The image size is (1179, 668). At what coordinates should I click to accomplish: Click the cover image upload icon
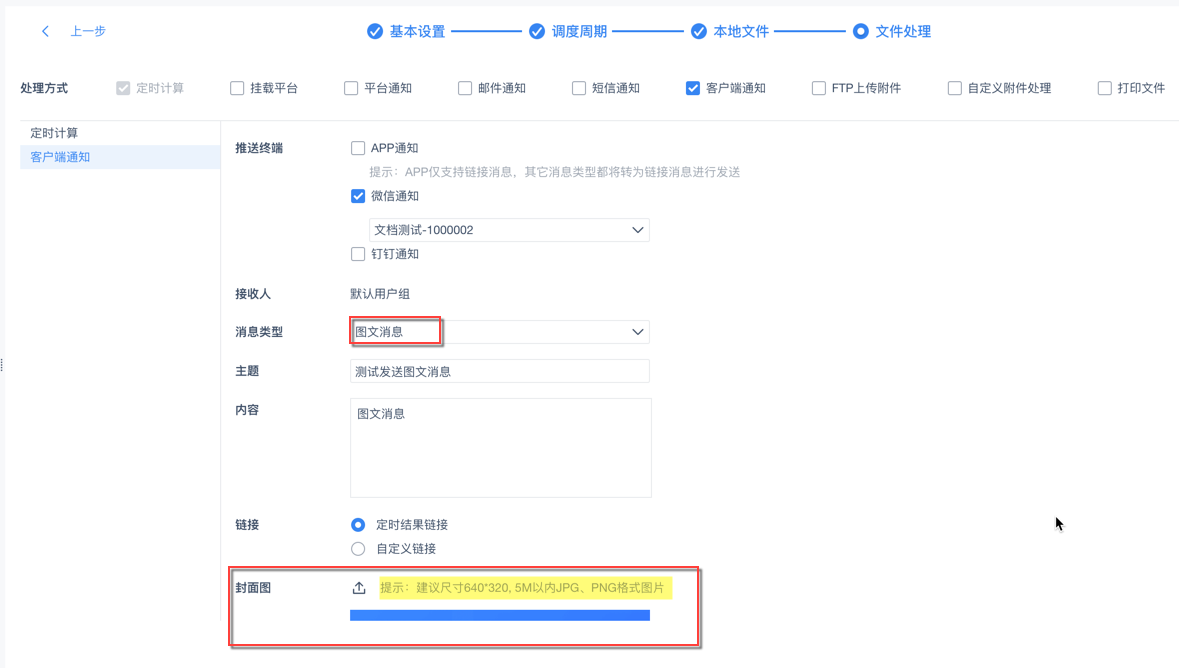point(359,588)
